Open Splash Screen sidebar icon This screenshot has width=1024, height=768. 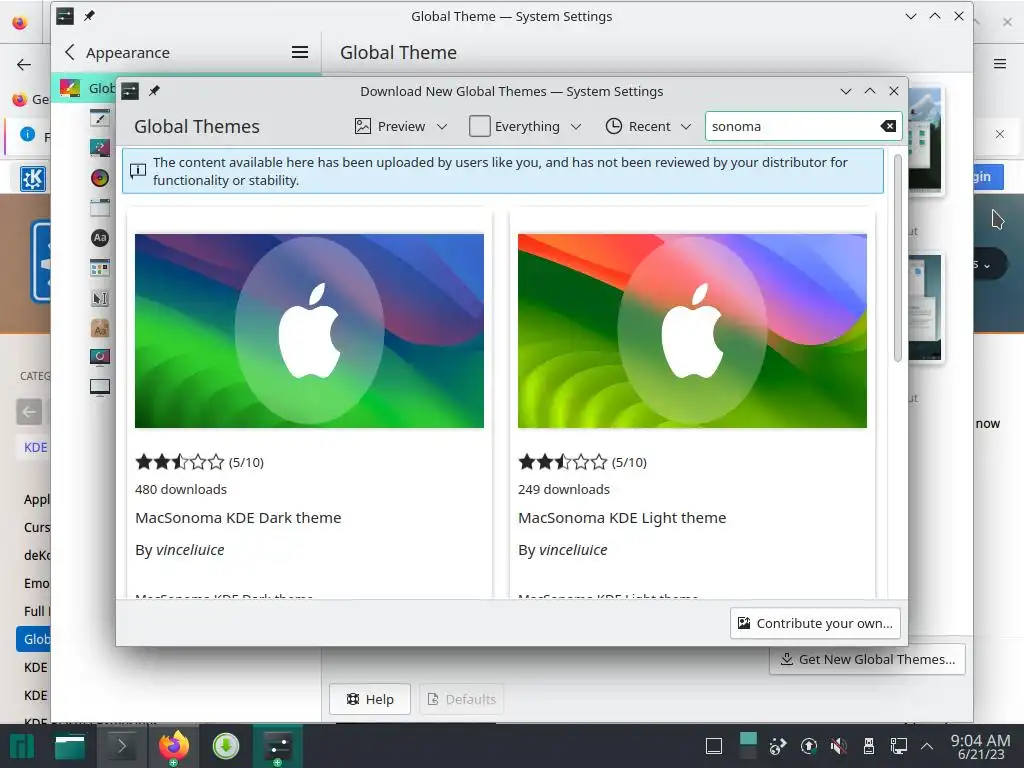click(x=100, y=357)
